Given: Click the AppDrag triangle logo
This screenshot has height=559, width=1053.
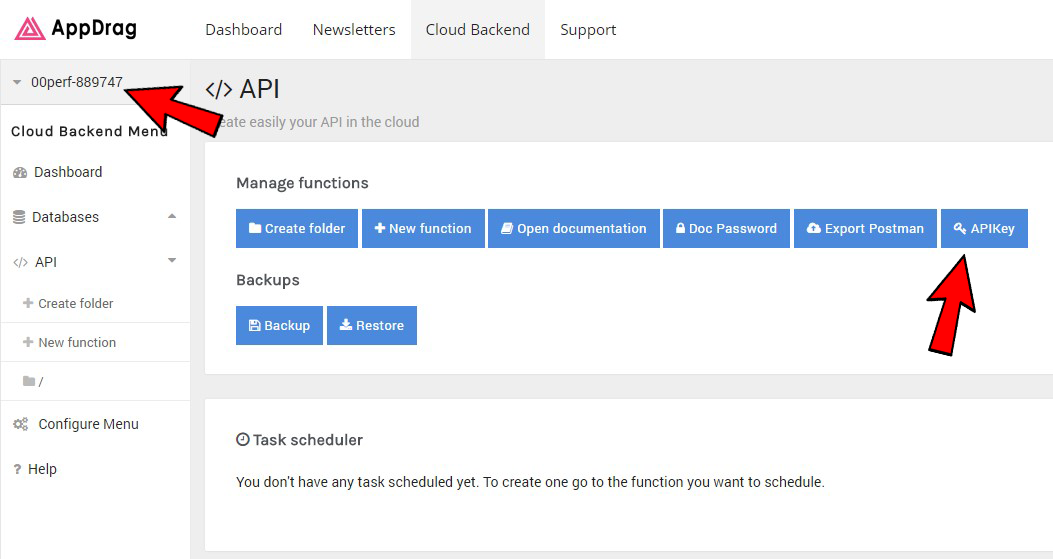Looking at the screenshot, I should coord(30,29).
